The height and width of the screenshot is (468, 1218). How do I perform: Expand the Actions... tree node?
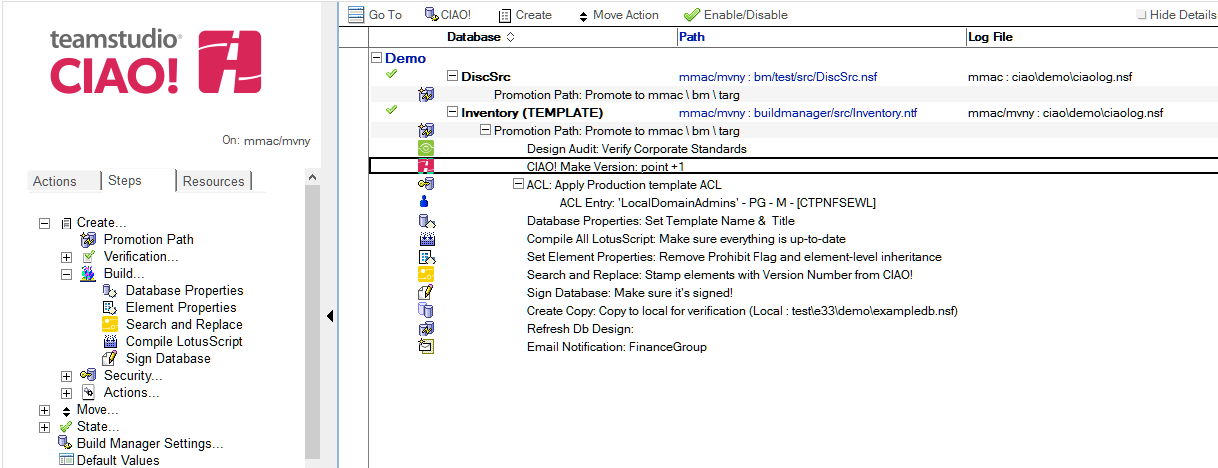coord(66,393)
